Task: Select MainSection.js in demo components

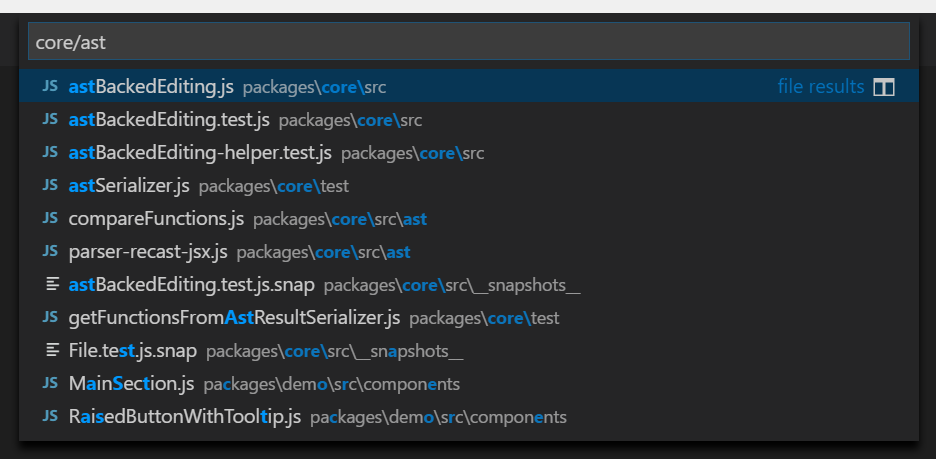Action: pos(469,383)
